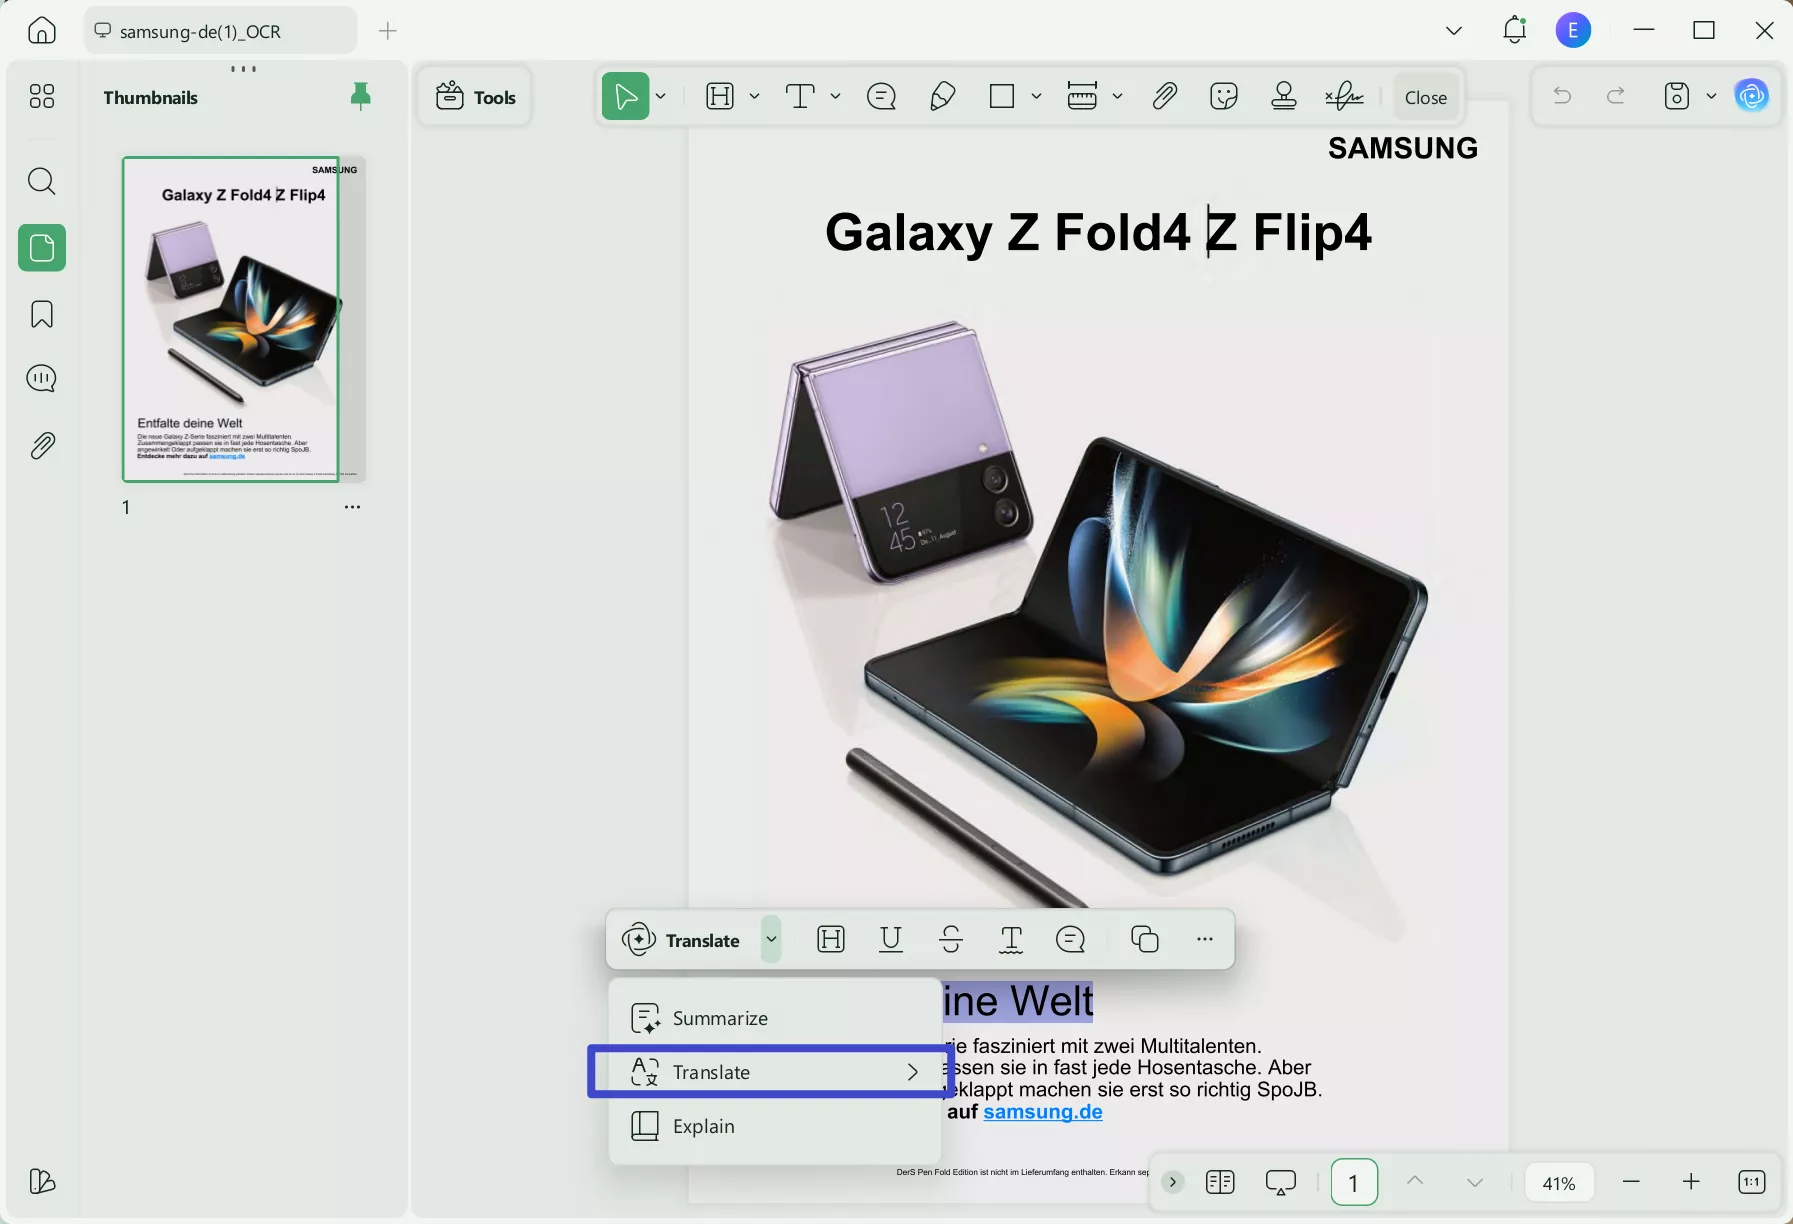Apply Highlight from the floating toolbar
This screenshot has width=1793, height=1224.
tap(831, 939)
